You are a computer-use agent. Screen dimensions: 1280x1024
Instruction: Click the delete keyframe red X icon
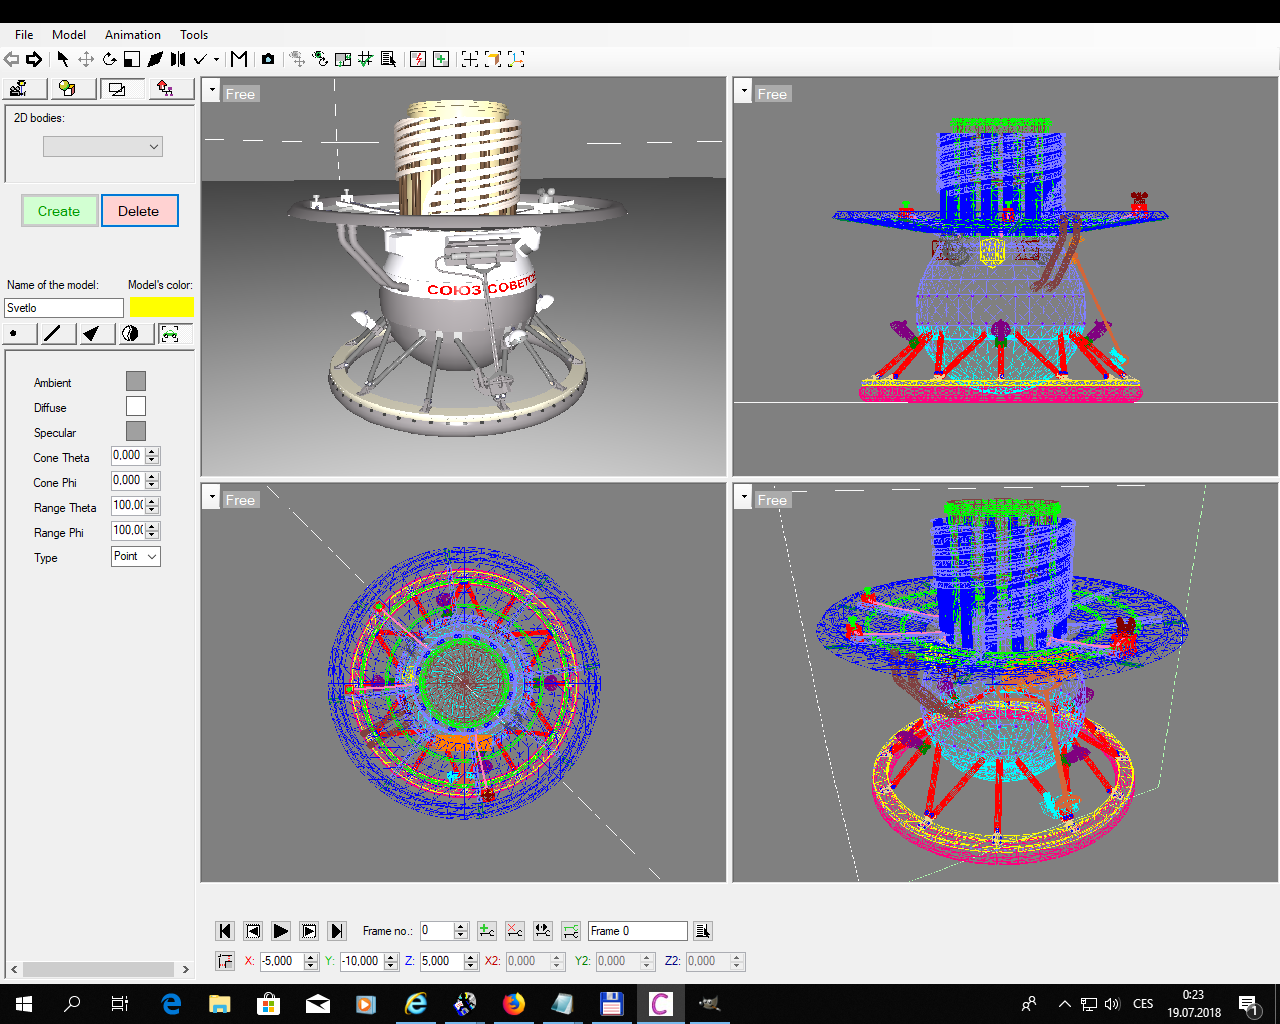[514, 931]
